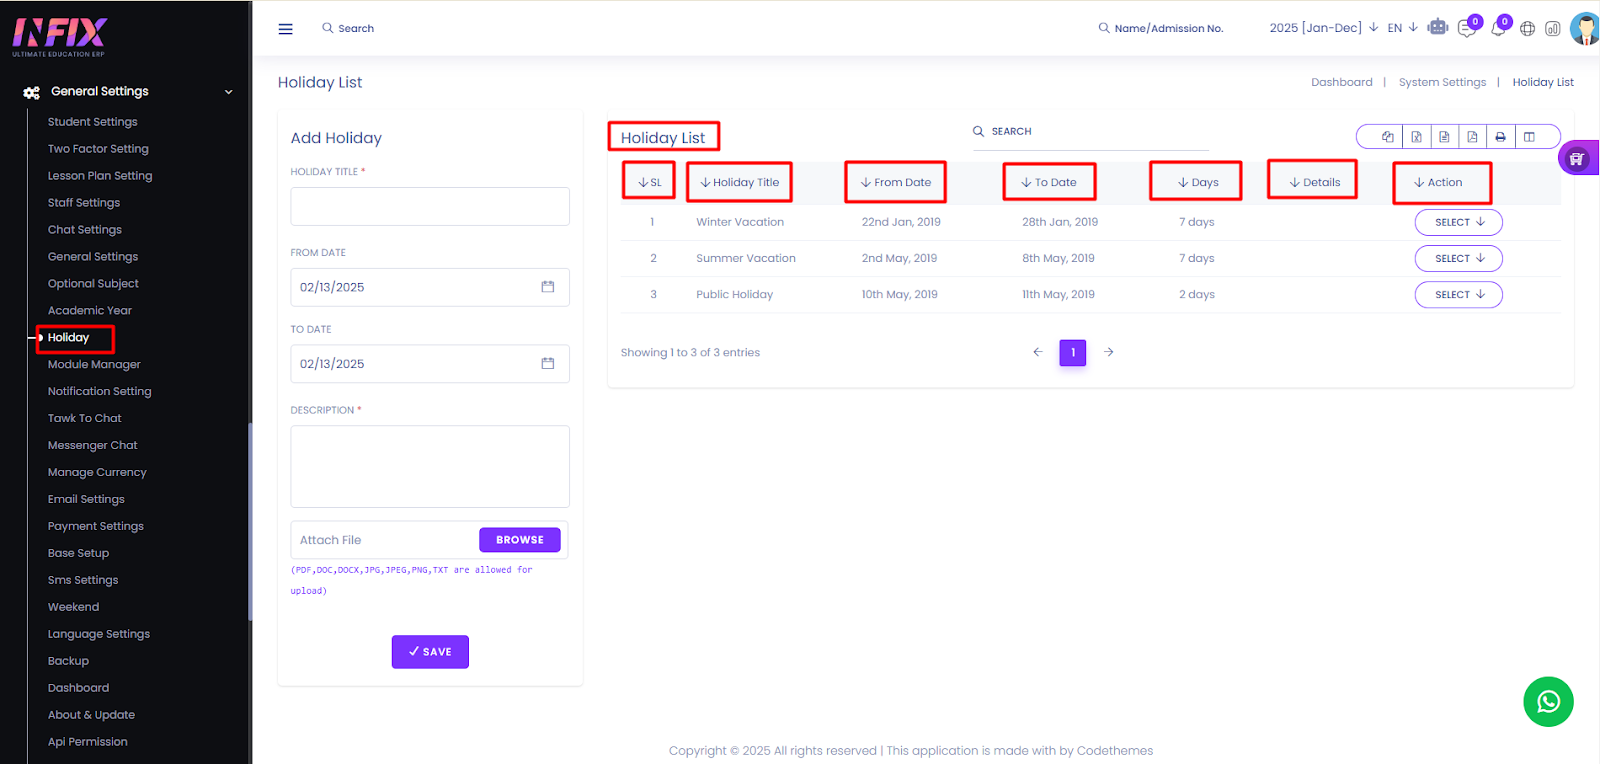This screenshot has width=1600, height=764.
Task: Sort the table by From Date
Action: click(x=895, y=182)
